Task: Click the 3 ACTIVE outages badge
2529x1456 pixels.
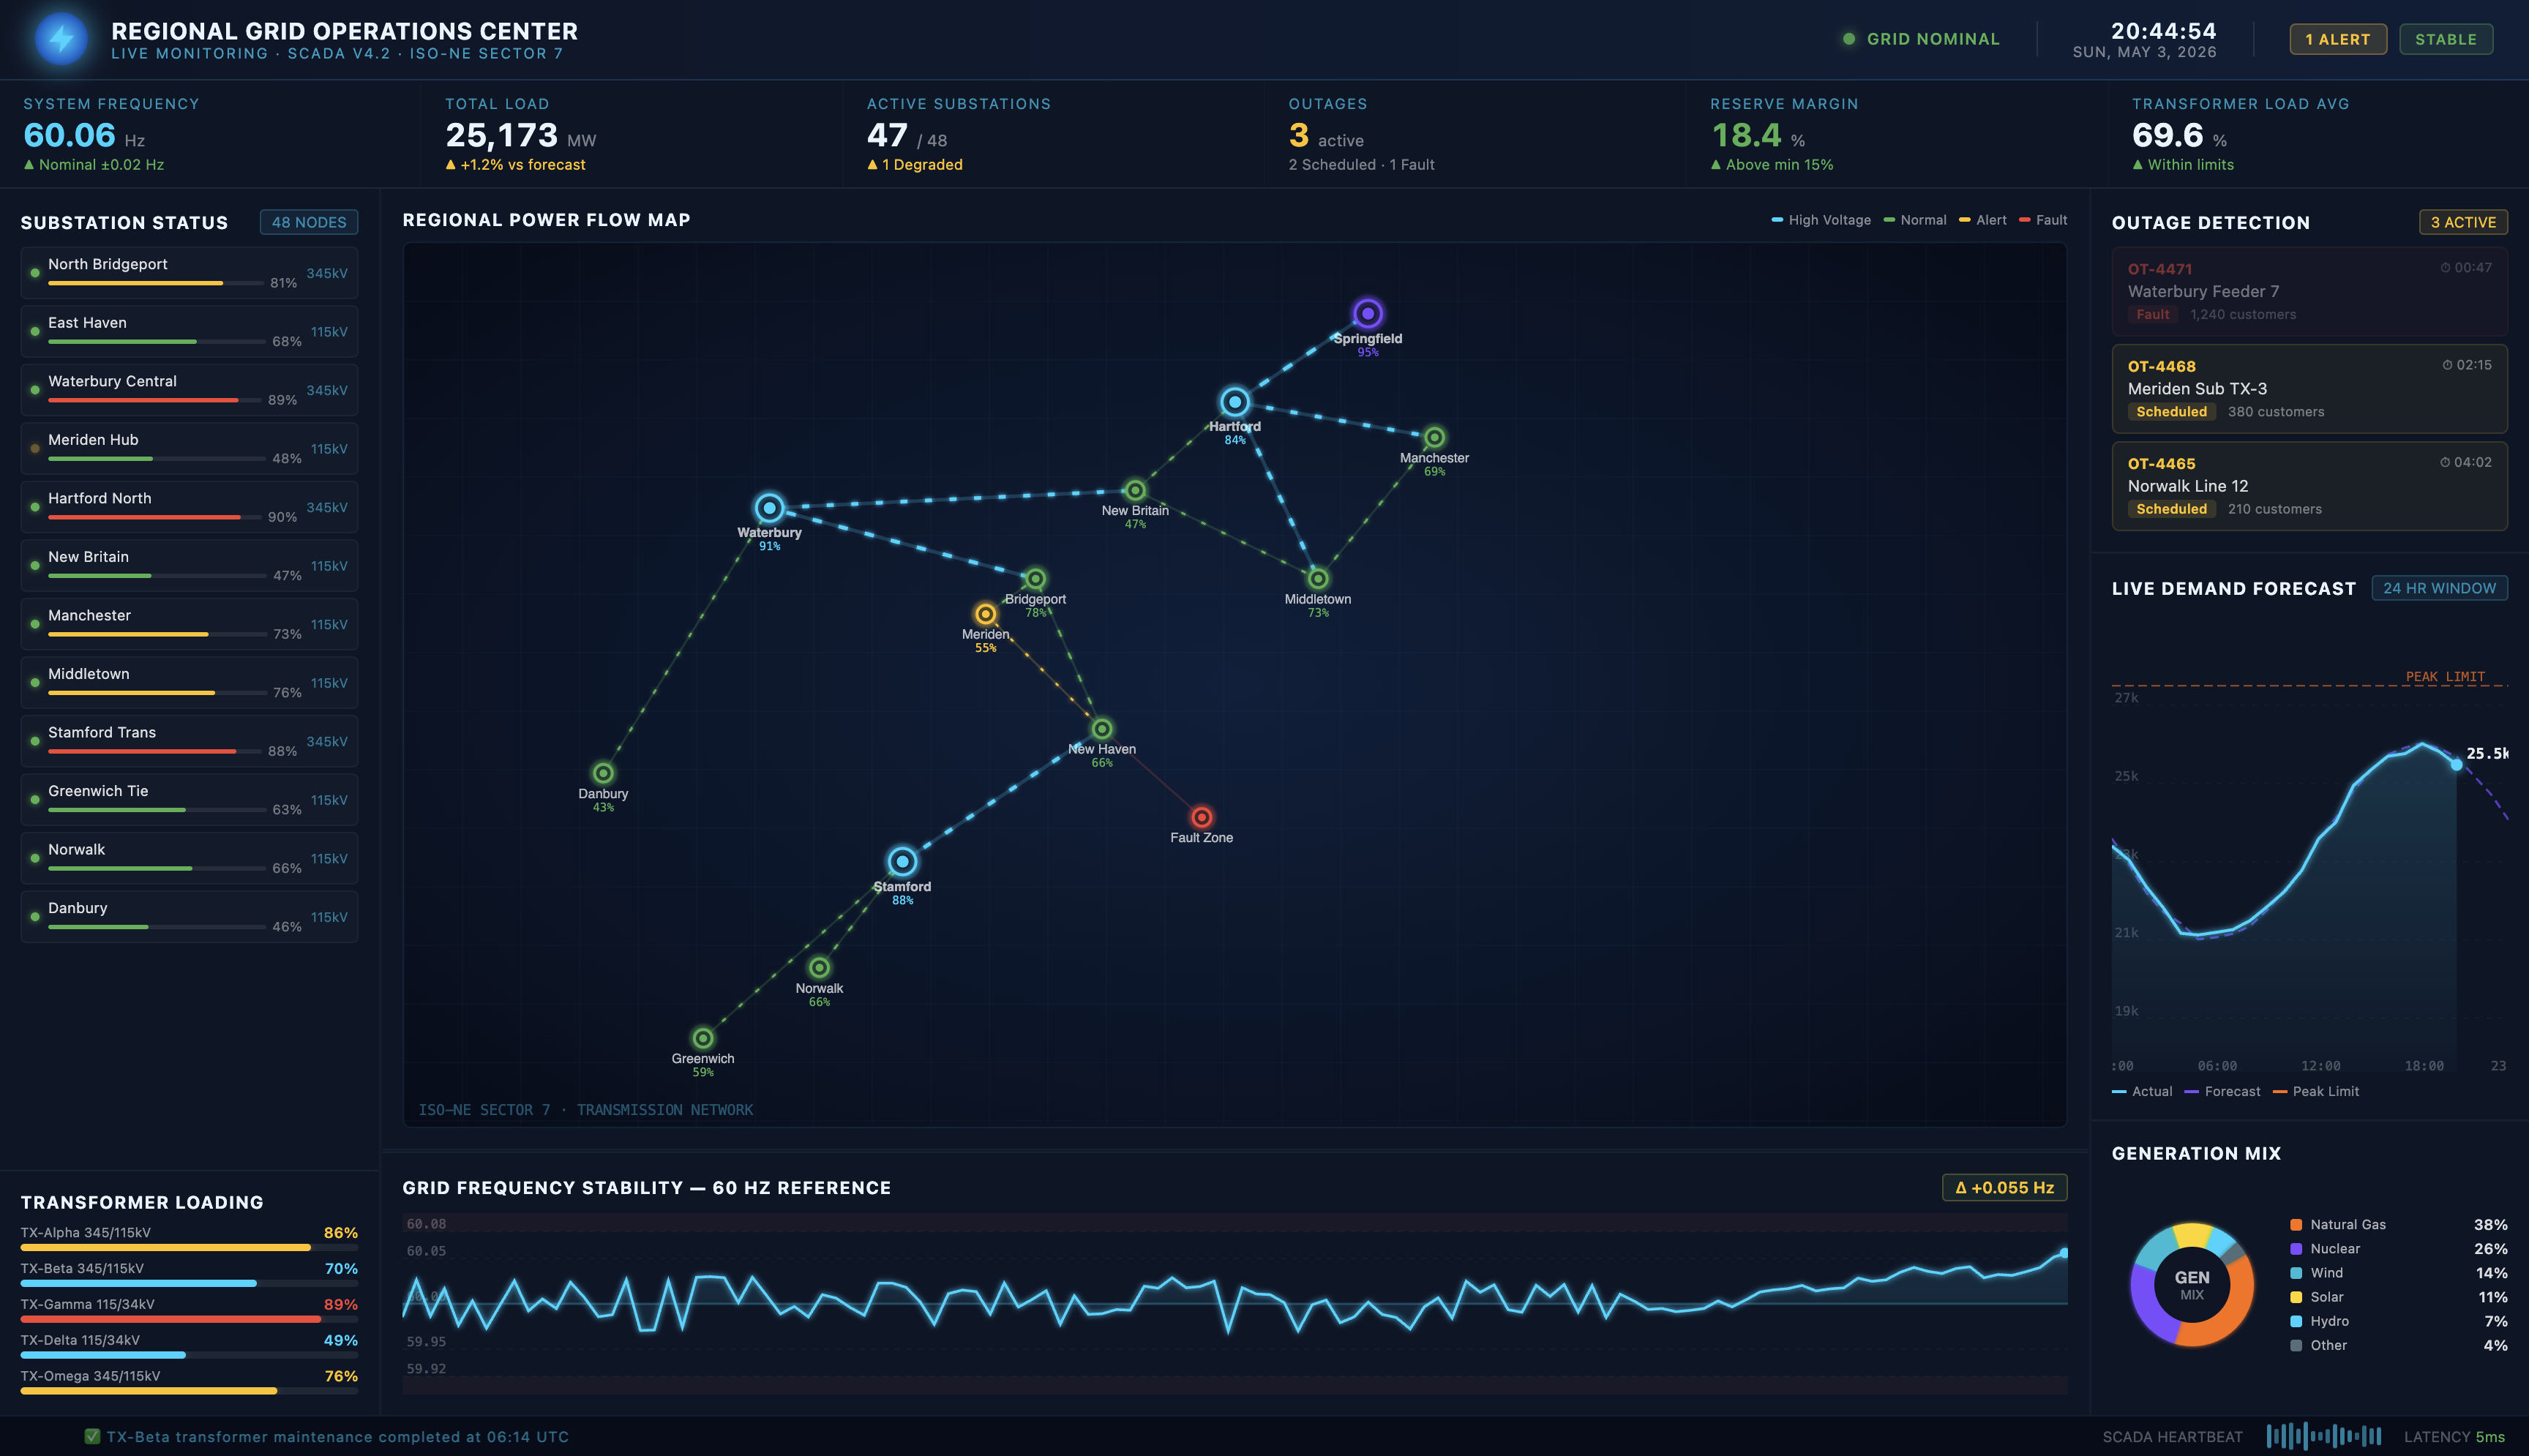Action: (2462, 222)
